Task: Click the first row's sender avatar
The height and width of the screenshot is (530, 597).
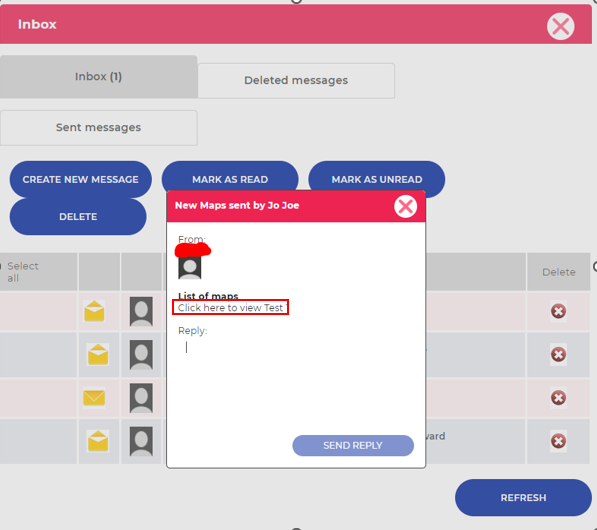Action: (141, 311)
